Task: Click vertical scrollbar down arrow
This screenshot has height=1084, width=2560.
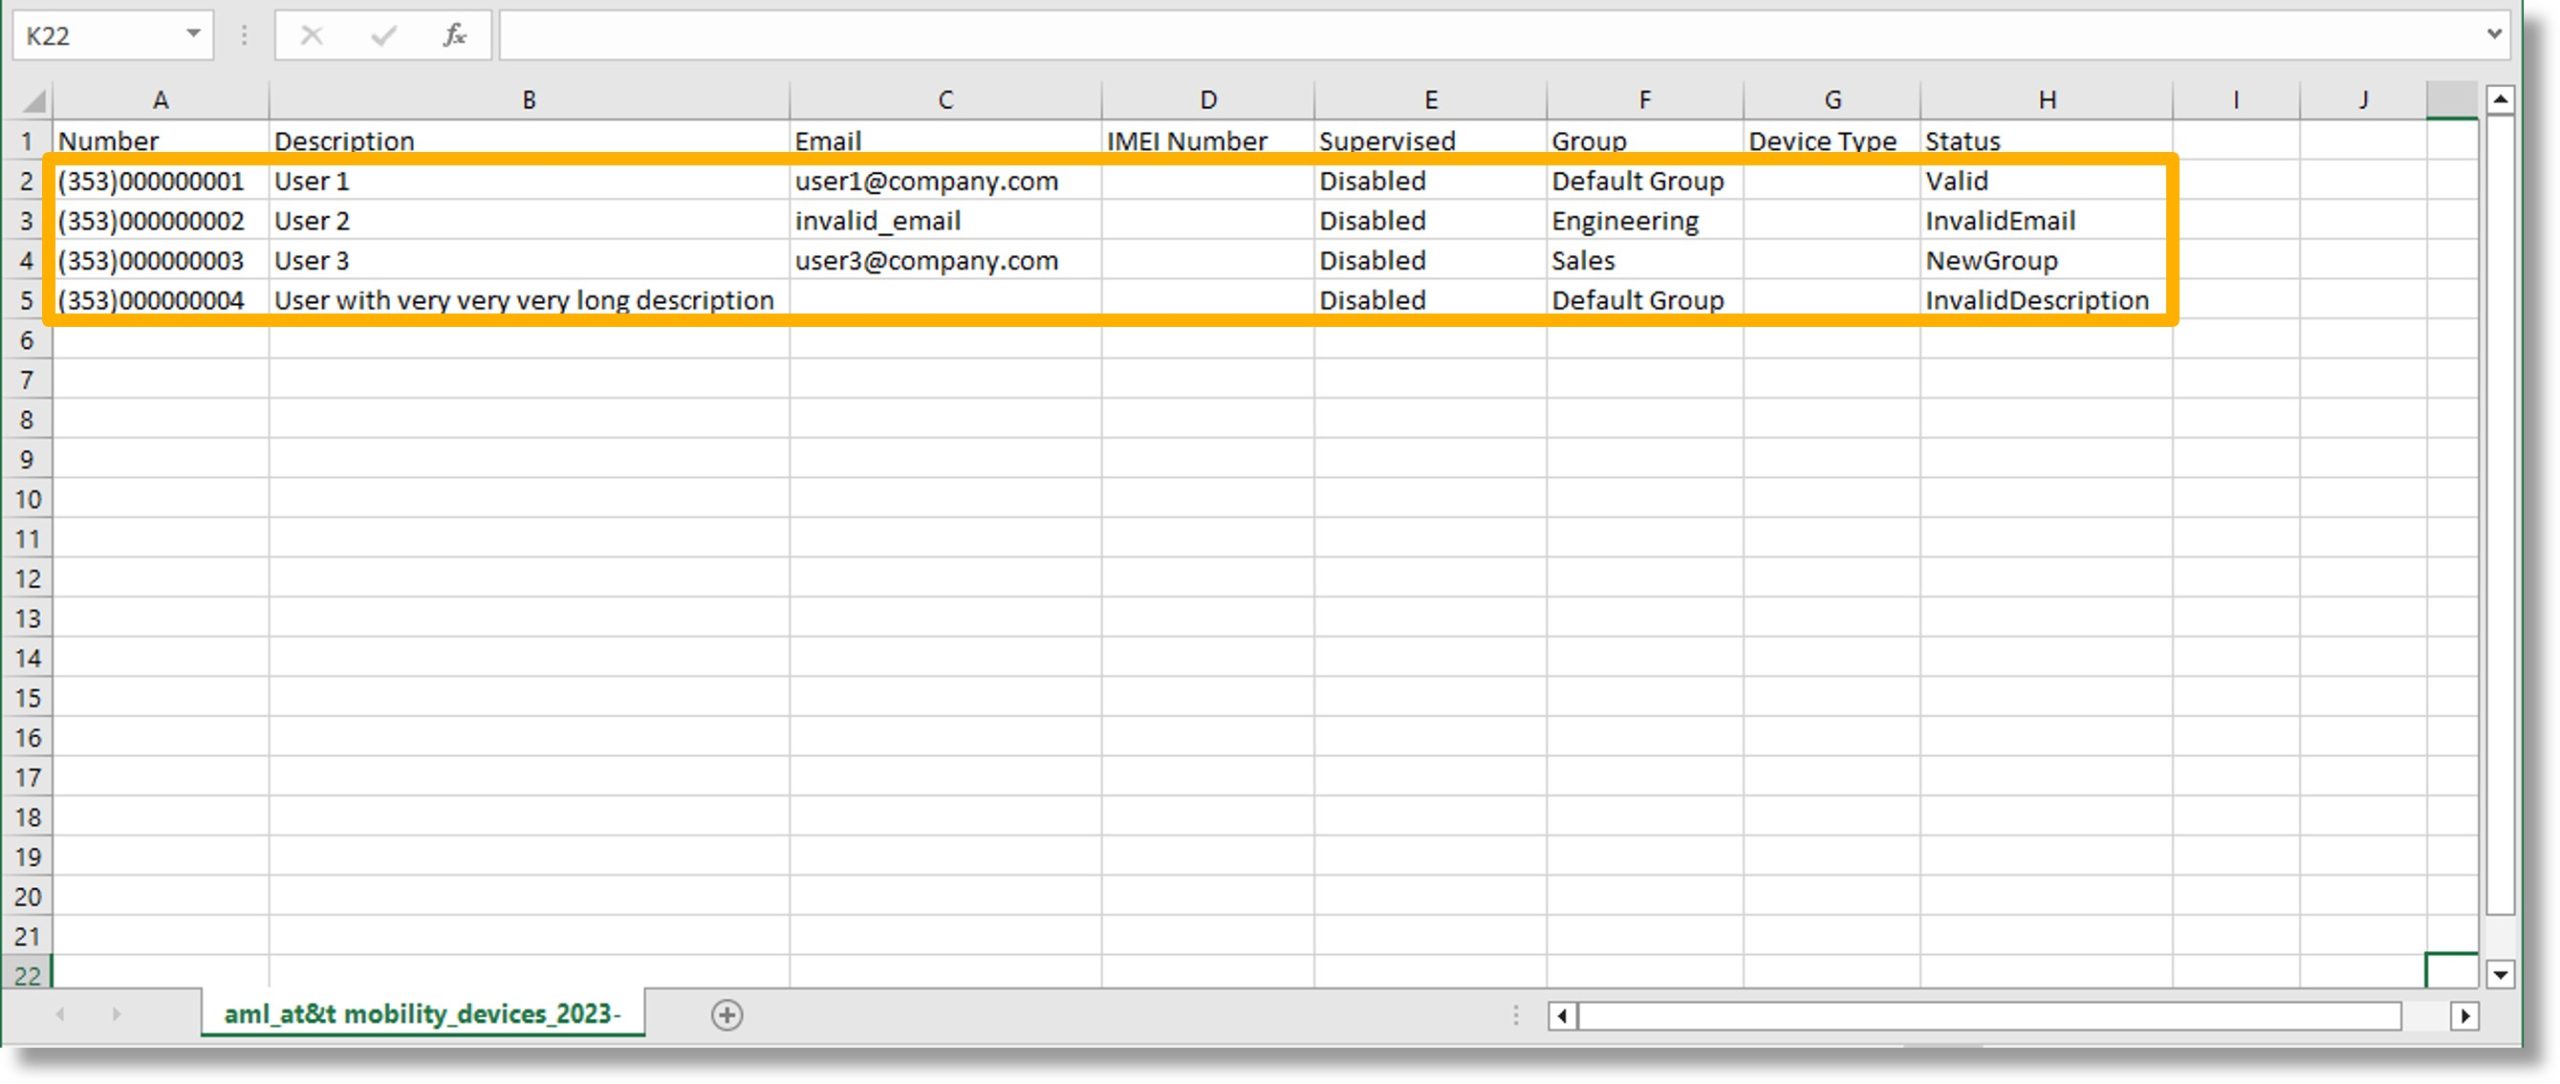Action: pyautogui.click(x=2500, y=973)
